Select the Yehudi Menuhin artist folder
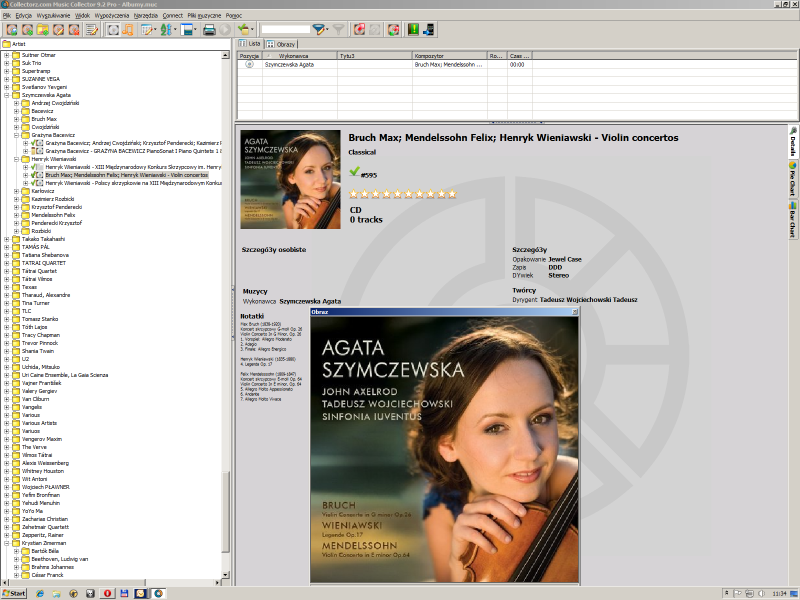The height and width of the screenshot is (600, 800). 41,503
